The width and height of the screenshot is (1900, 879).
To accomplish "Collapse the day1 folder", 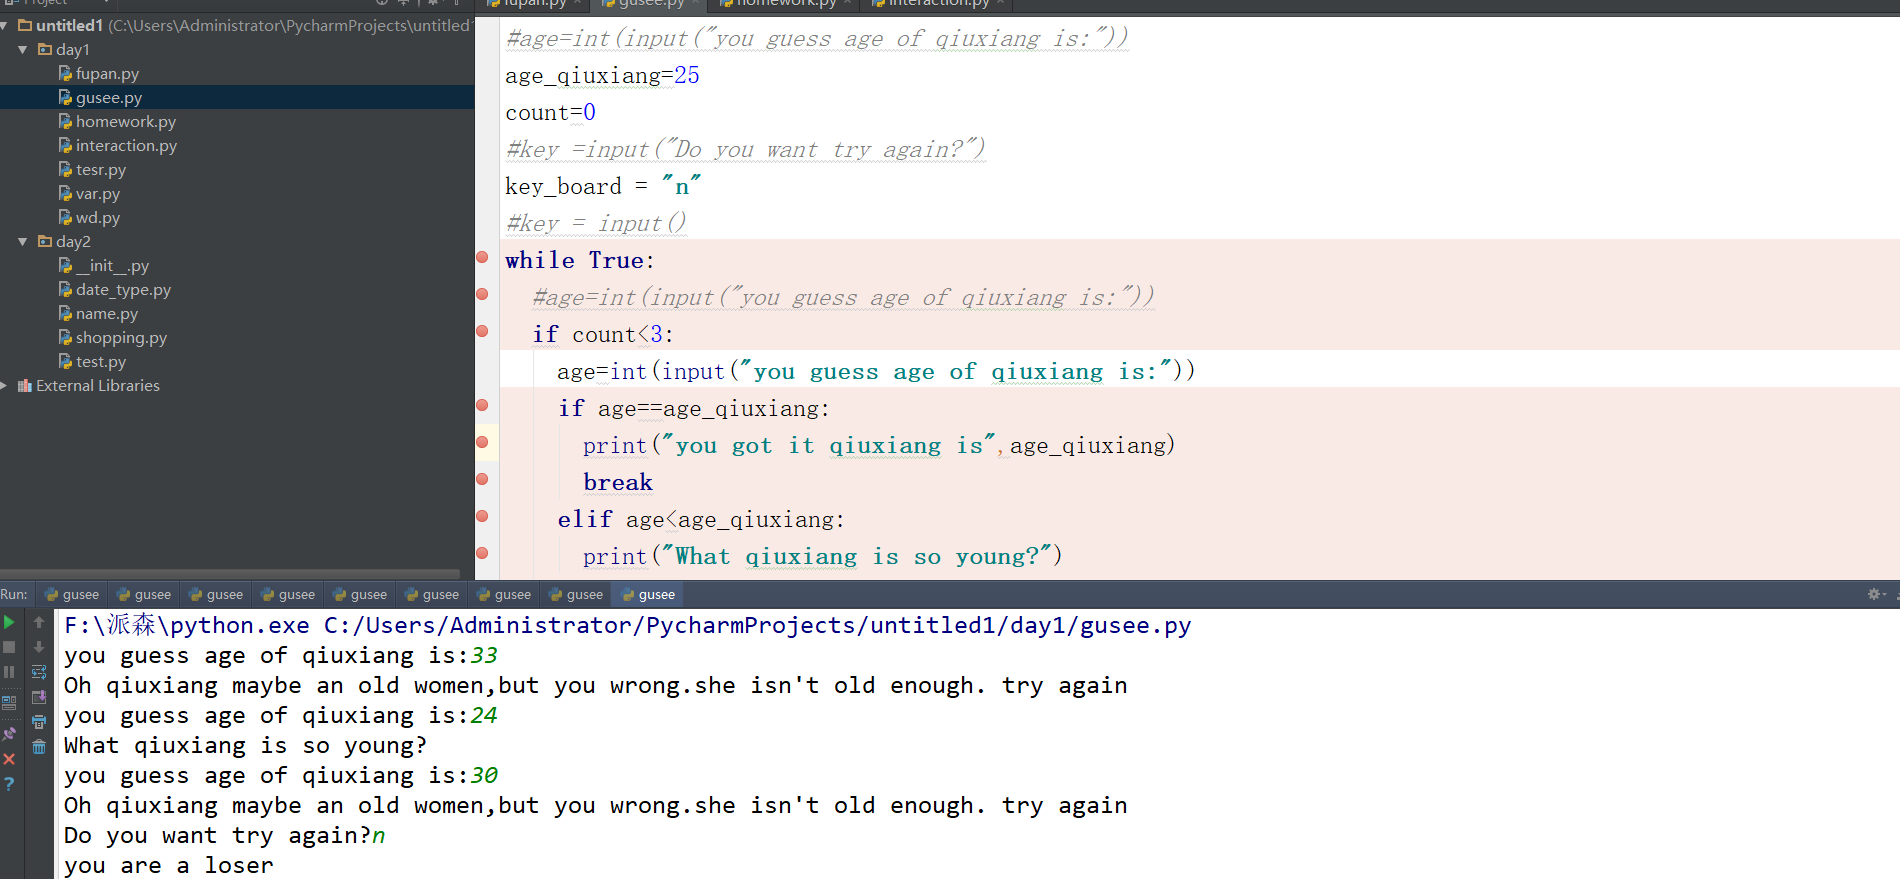I will point(23,49).
